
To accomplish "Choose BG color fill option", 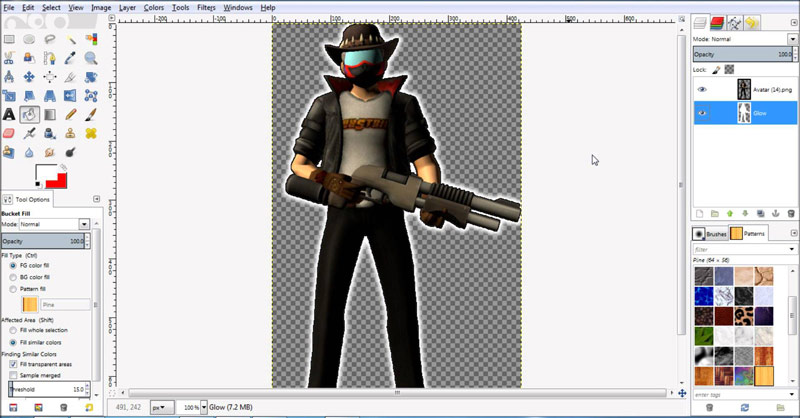I will click(13, 277).
